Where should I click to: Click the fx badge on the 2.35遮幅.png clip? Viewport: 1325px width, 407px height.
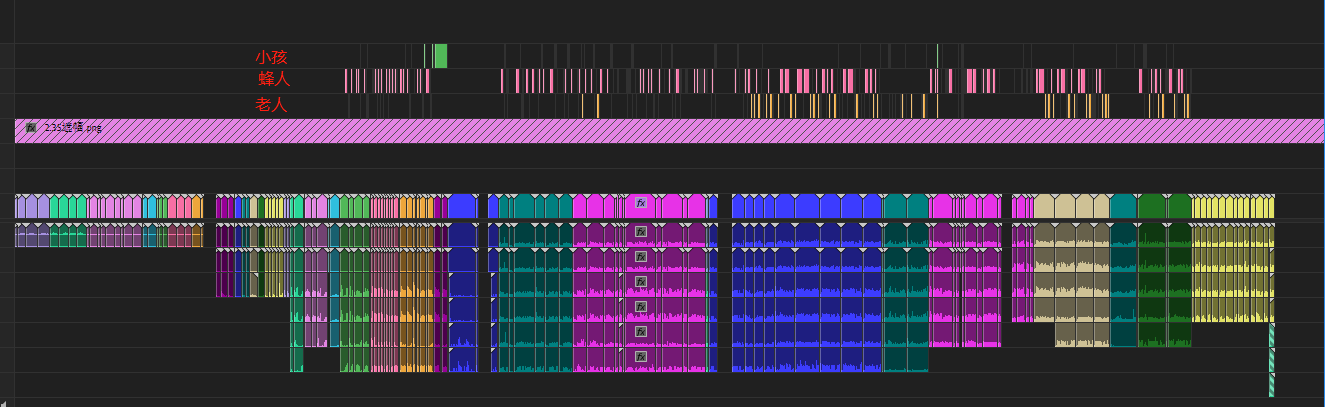[x=31, y=128]
